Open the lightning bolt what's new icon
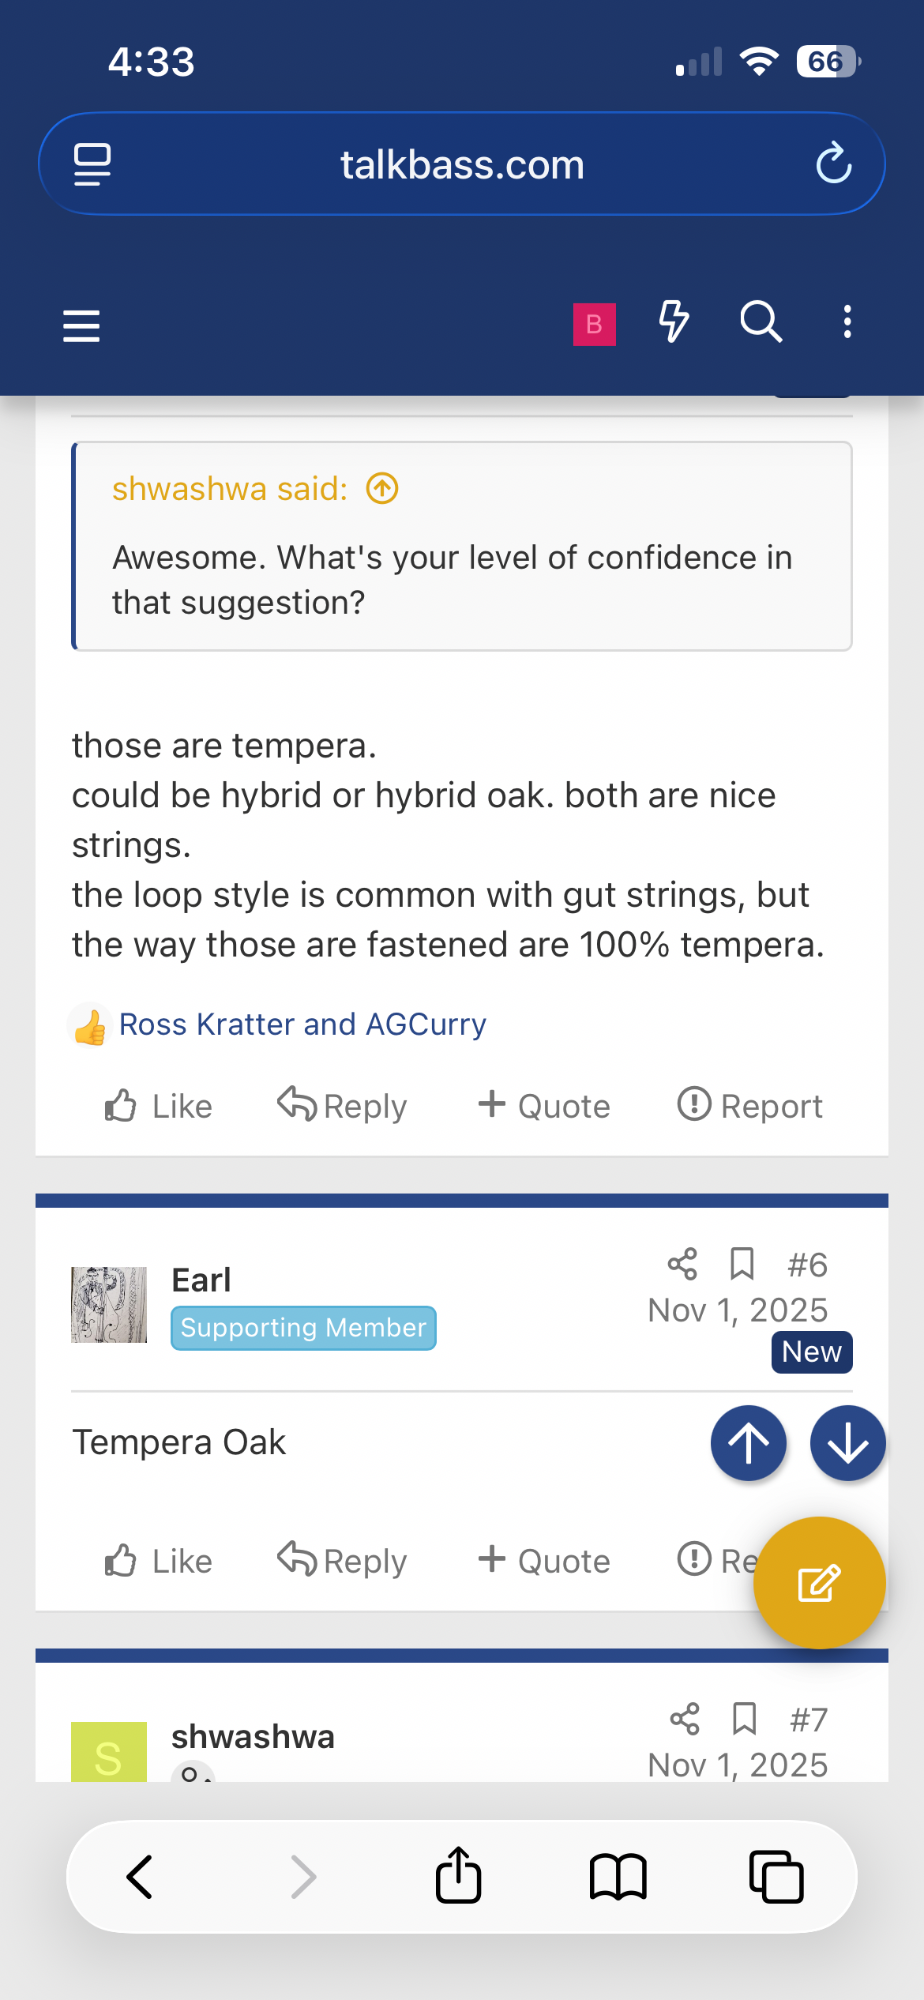The image size is (924, 2000). click(x=673, y=322)
